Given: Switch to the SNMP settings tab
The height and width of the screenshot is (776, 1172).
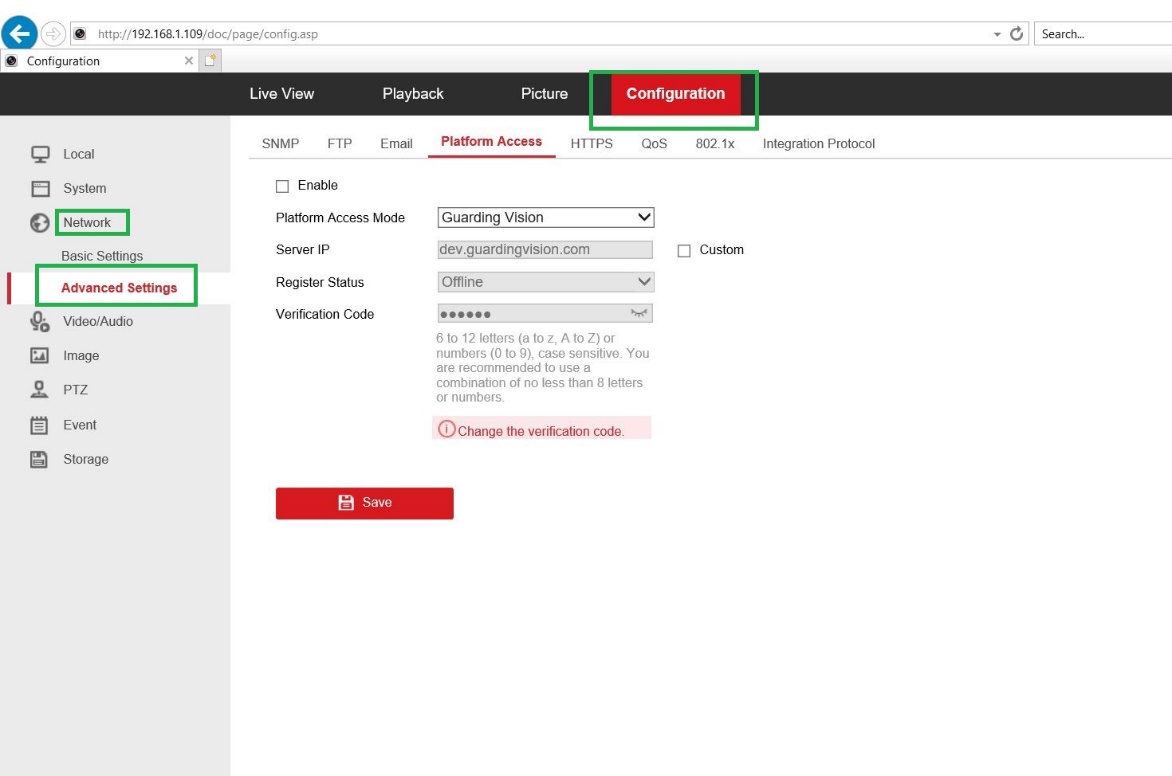Looking at the screenshot, I should [280, 144].
